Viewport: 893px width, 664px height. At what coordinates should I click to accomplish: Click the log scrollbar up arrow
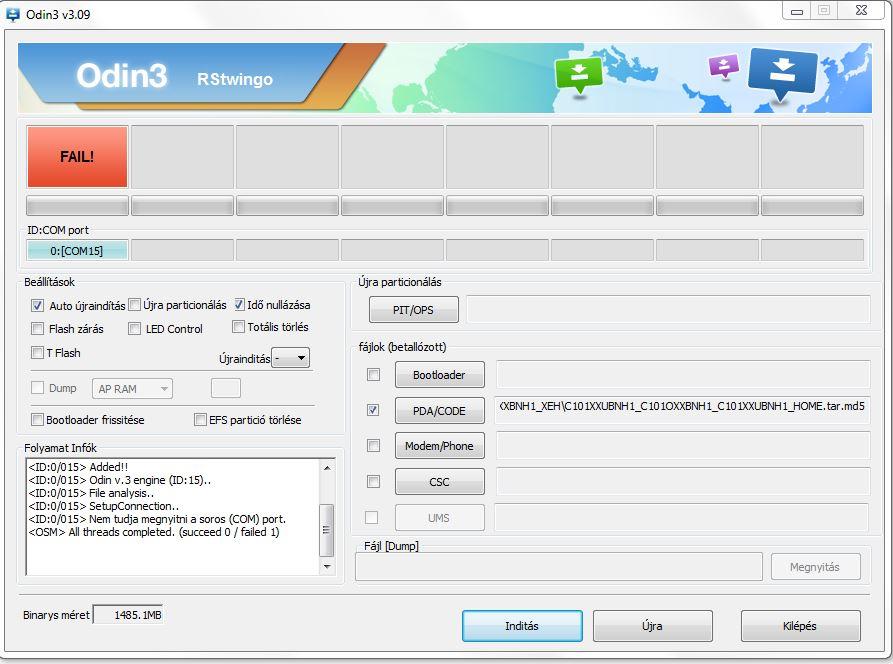coord(327,468)
